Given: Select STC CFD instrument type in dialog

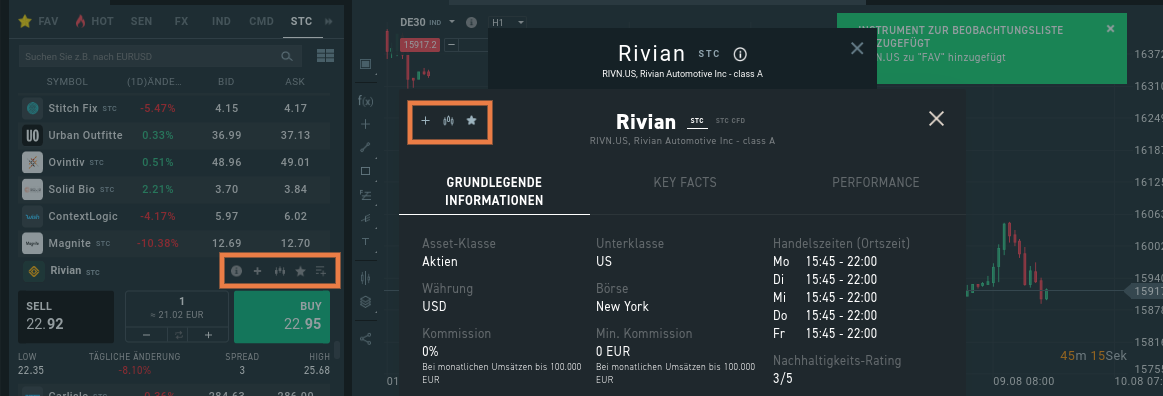Looking at the screenshot, I should pyautogui.click(x=730, y=121).
